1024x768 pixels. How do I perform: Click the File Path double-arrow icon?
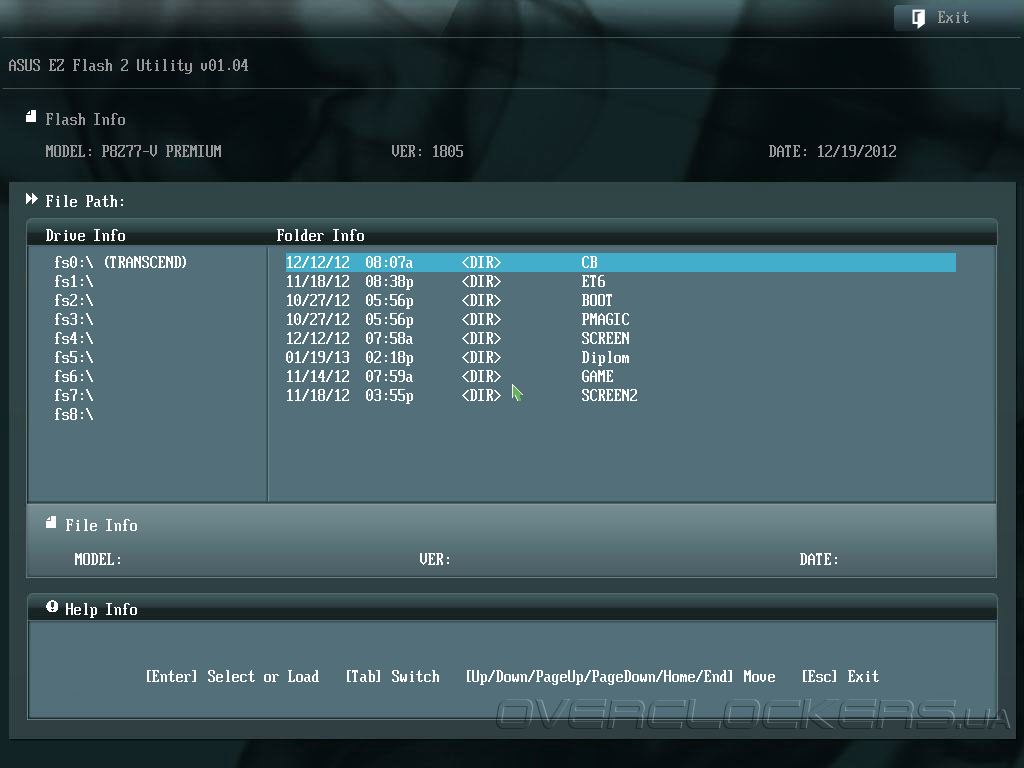coord(31,199)
